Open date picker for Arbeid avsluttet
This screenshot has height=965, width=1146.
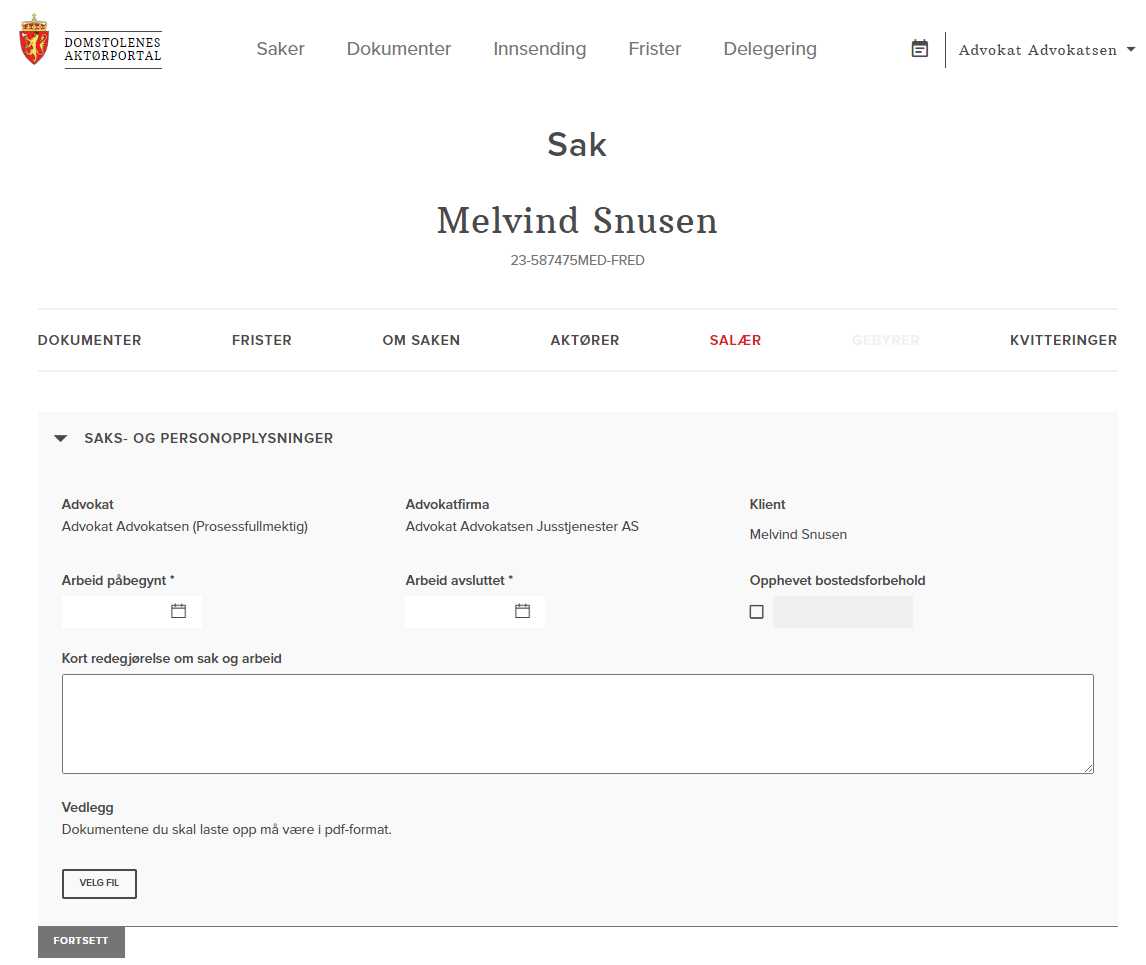pos(522,611)
